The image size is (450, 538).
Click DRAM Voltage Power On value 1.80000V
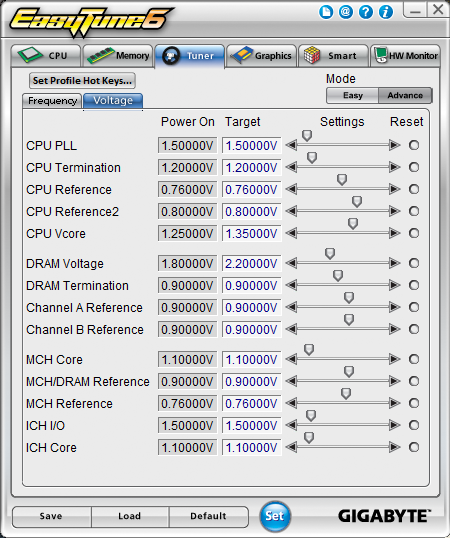(x=188, y=264)
